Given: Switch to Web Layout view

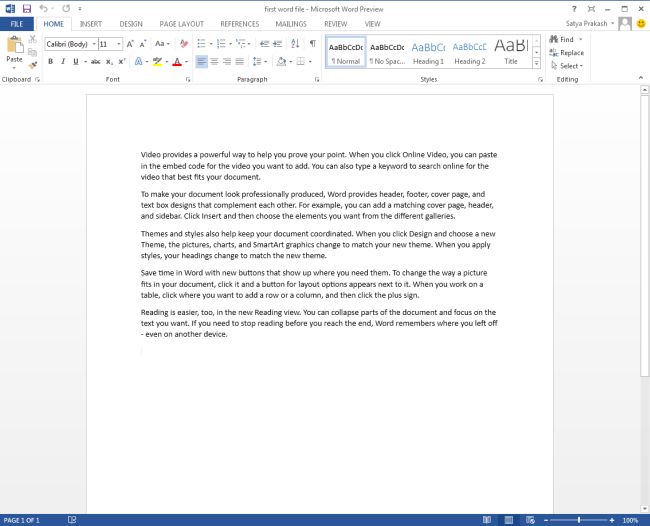Looking at the screenshot, I should tap(530, 520).
